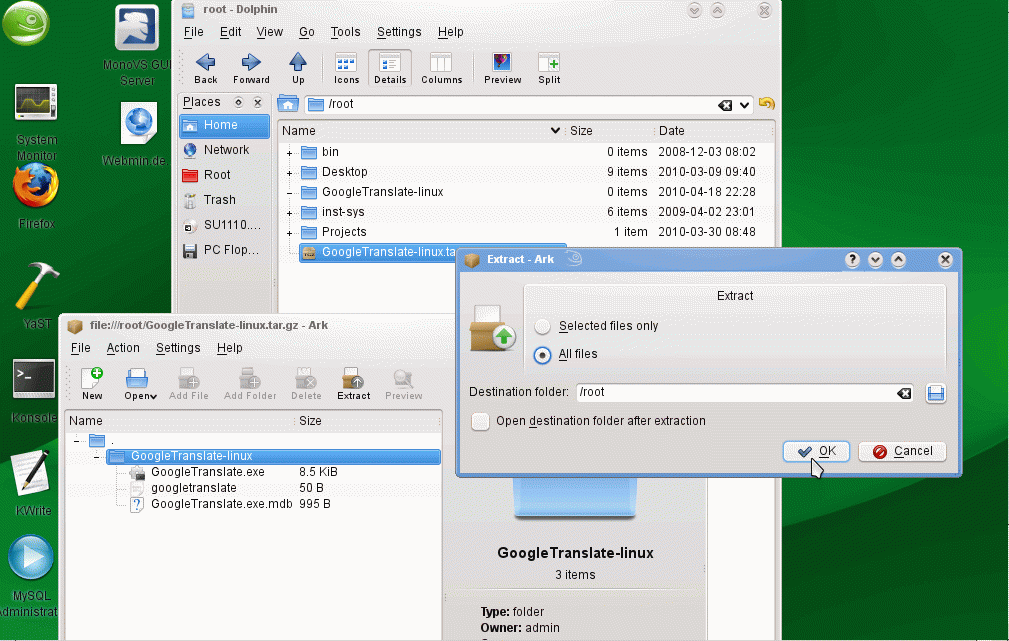
Task: Click Extract in the Ark toolbar
Action: pyautogui.click(x=353, y=384)
